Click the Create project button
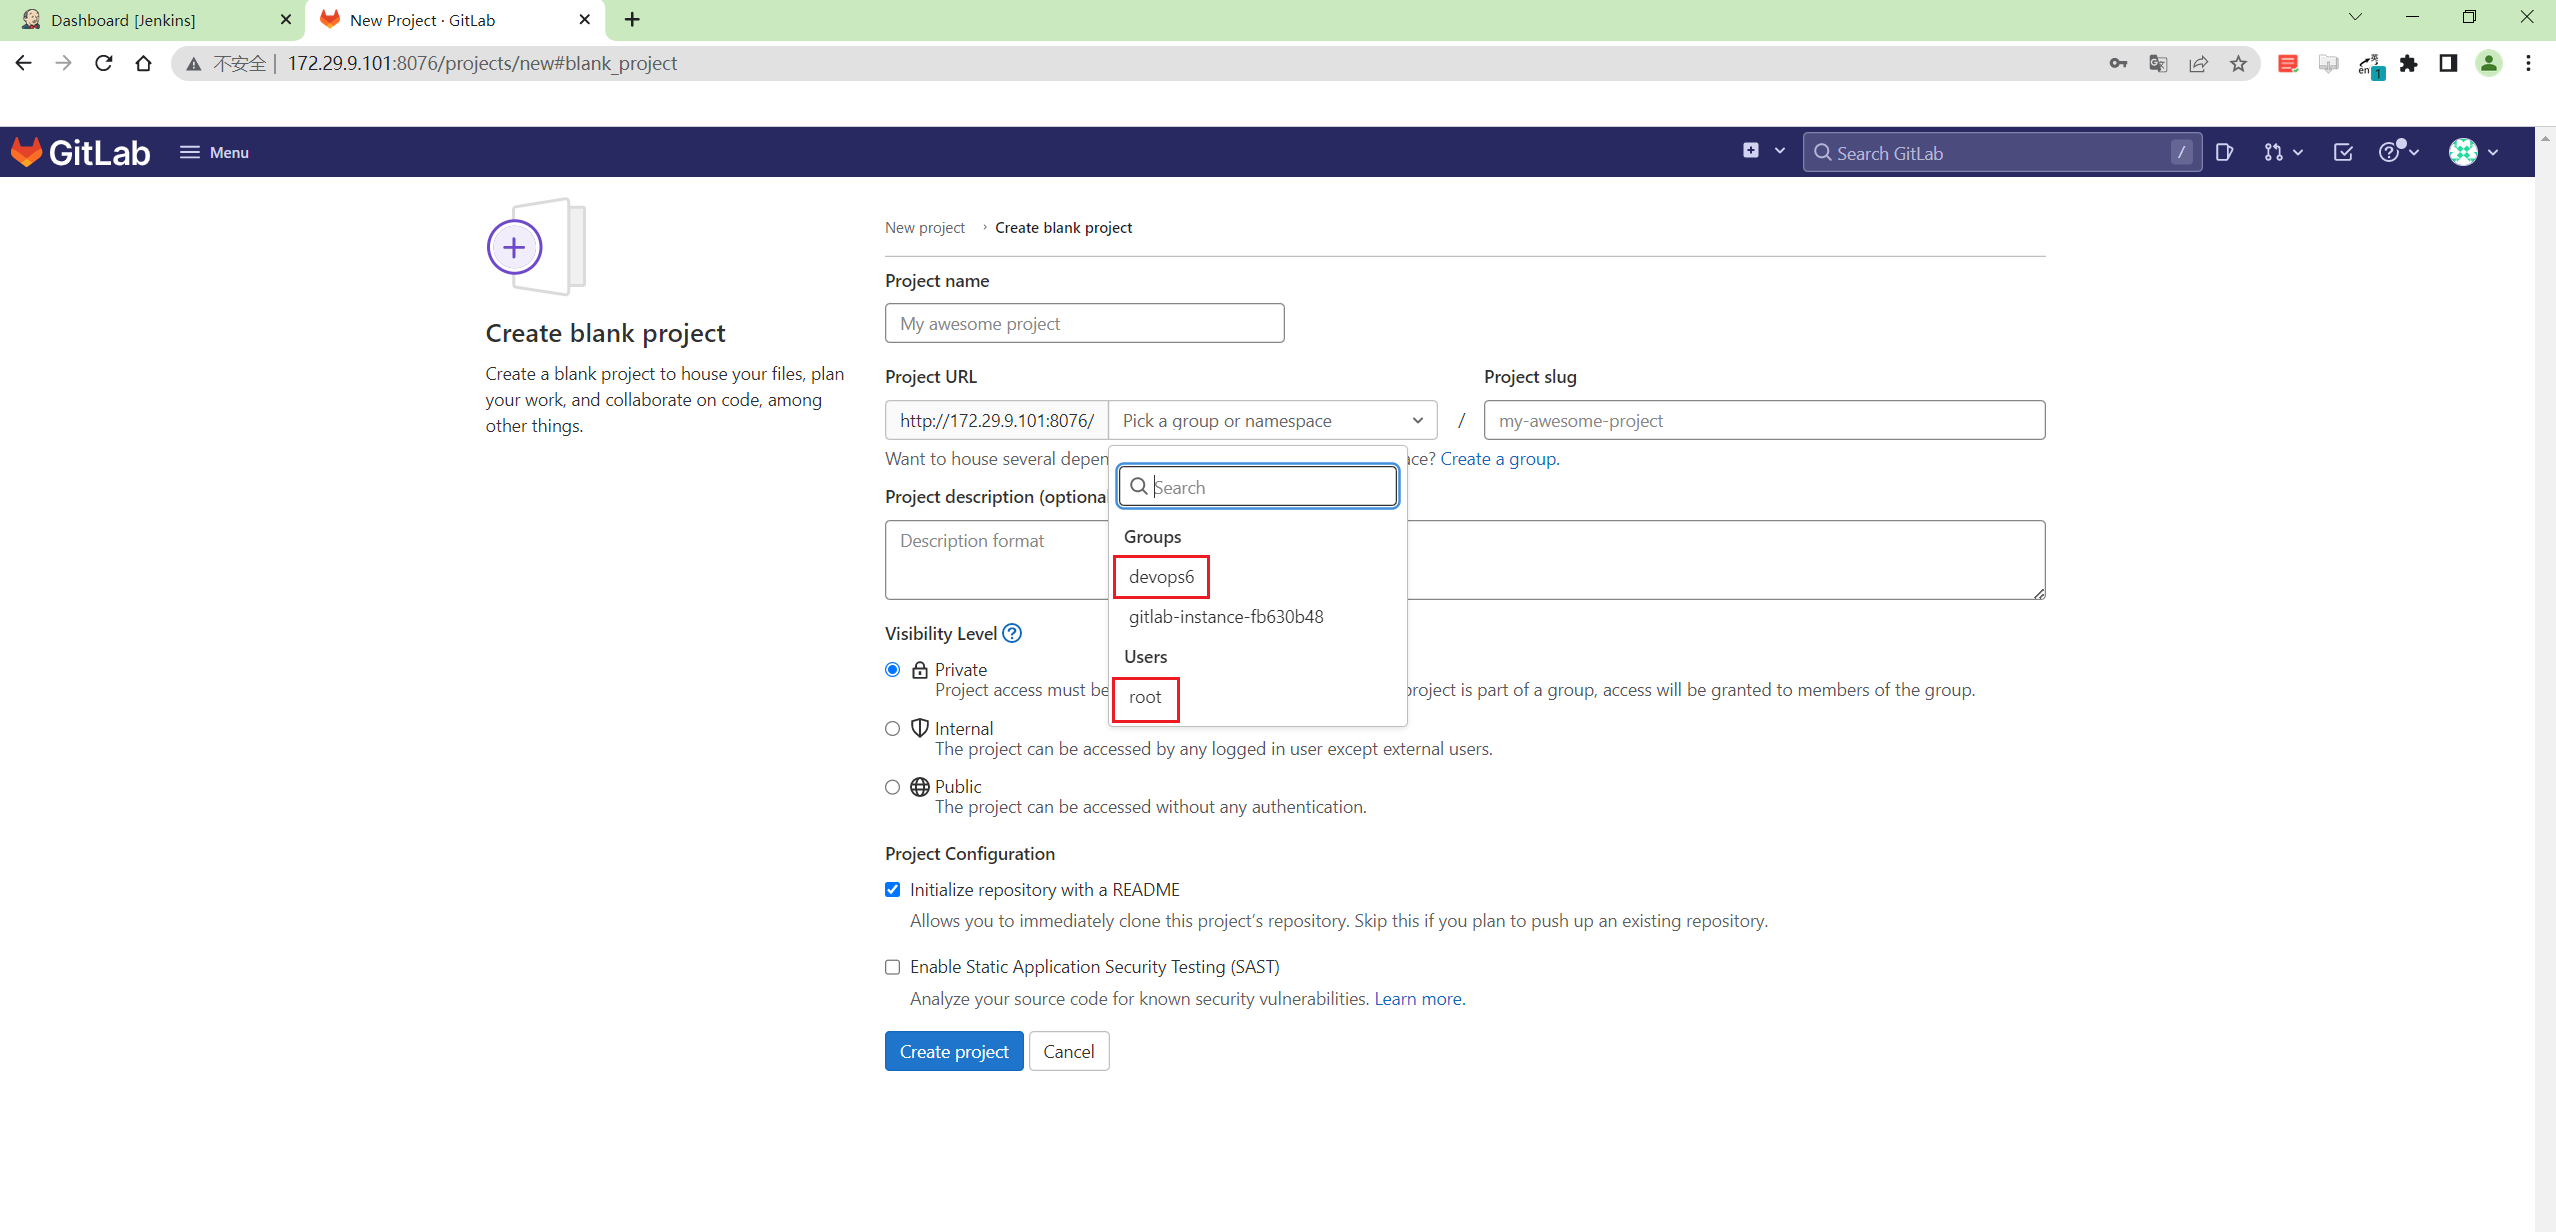The image size is (2556, 1232). tap(953, 1051)
